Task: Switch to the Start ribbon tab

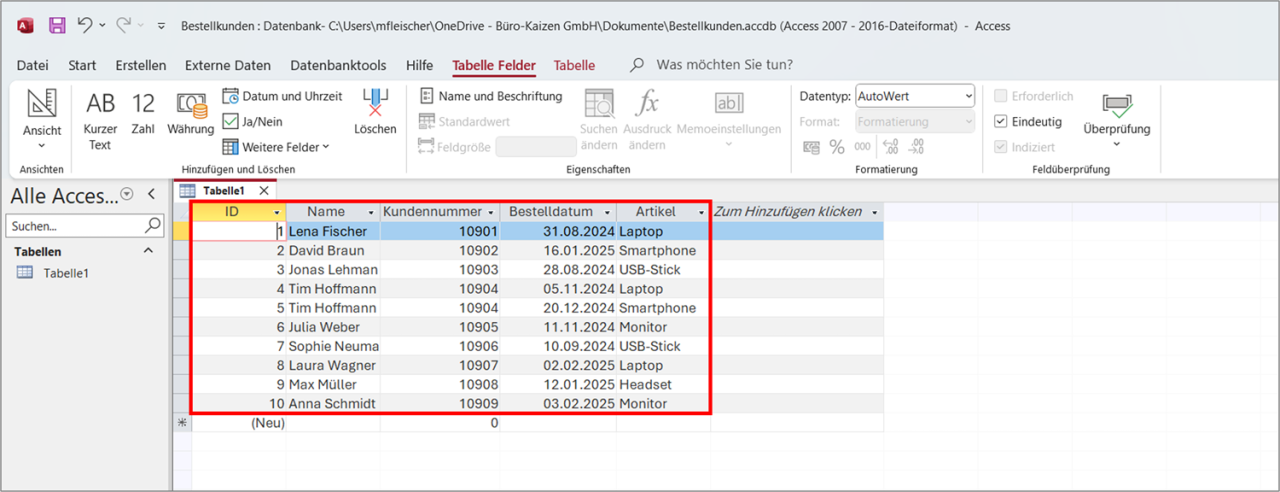Action: coord(82,65)
